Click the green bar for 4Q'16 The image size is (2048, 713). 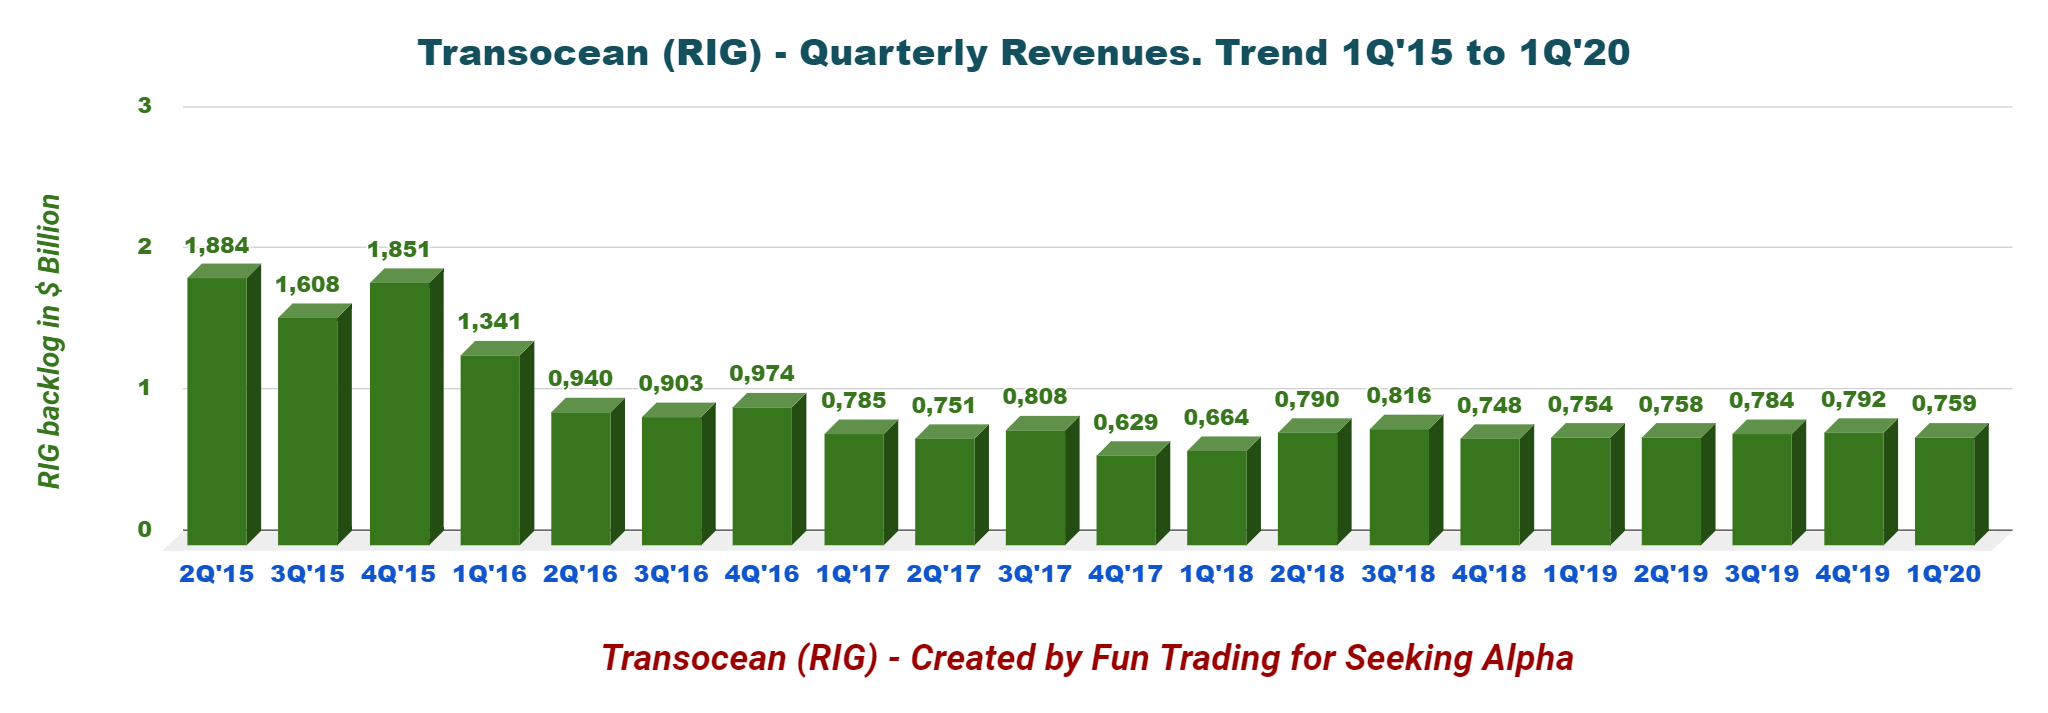click(770, 469)
